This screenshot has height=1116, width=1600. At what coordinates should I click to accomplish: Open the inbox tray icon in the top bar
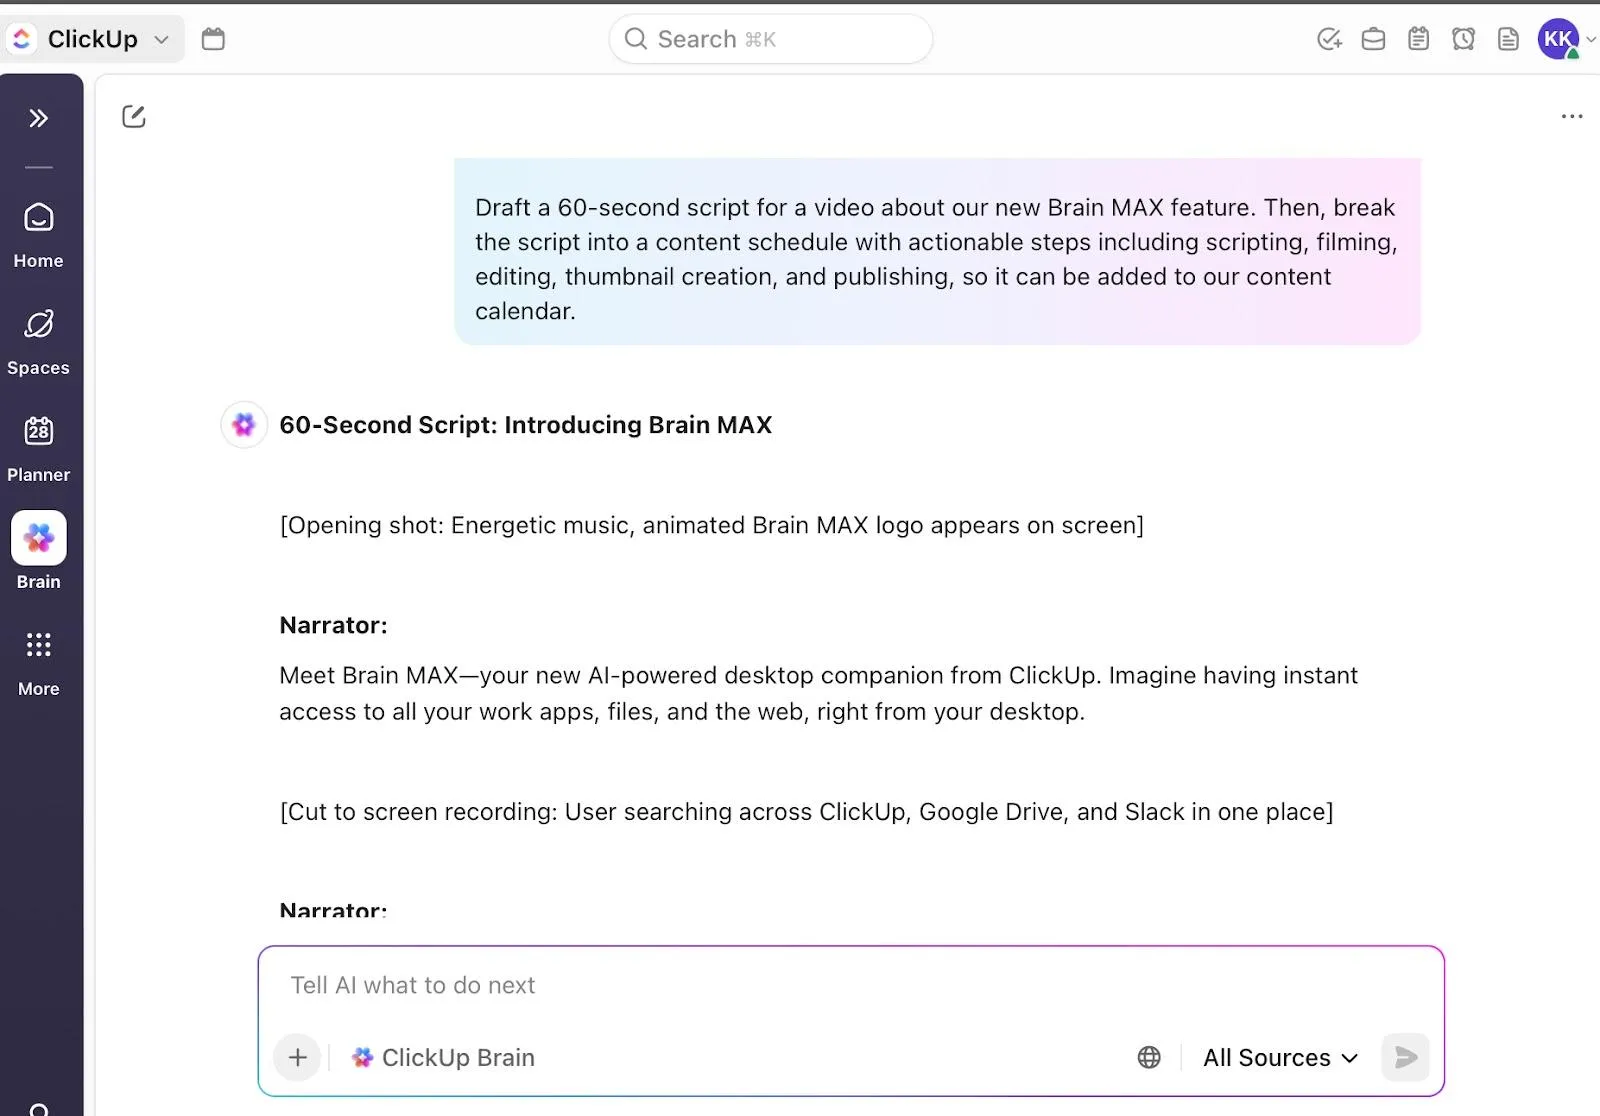click(1373, 39)
